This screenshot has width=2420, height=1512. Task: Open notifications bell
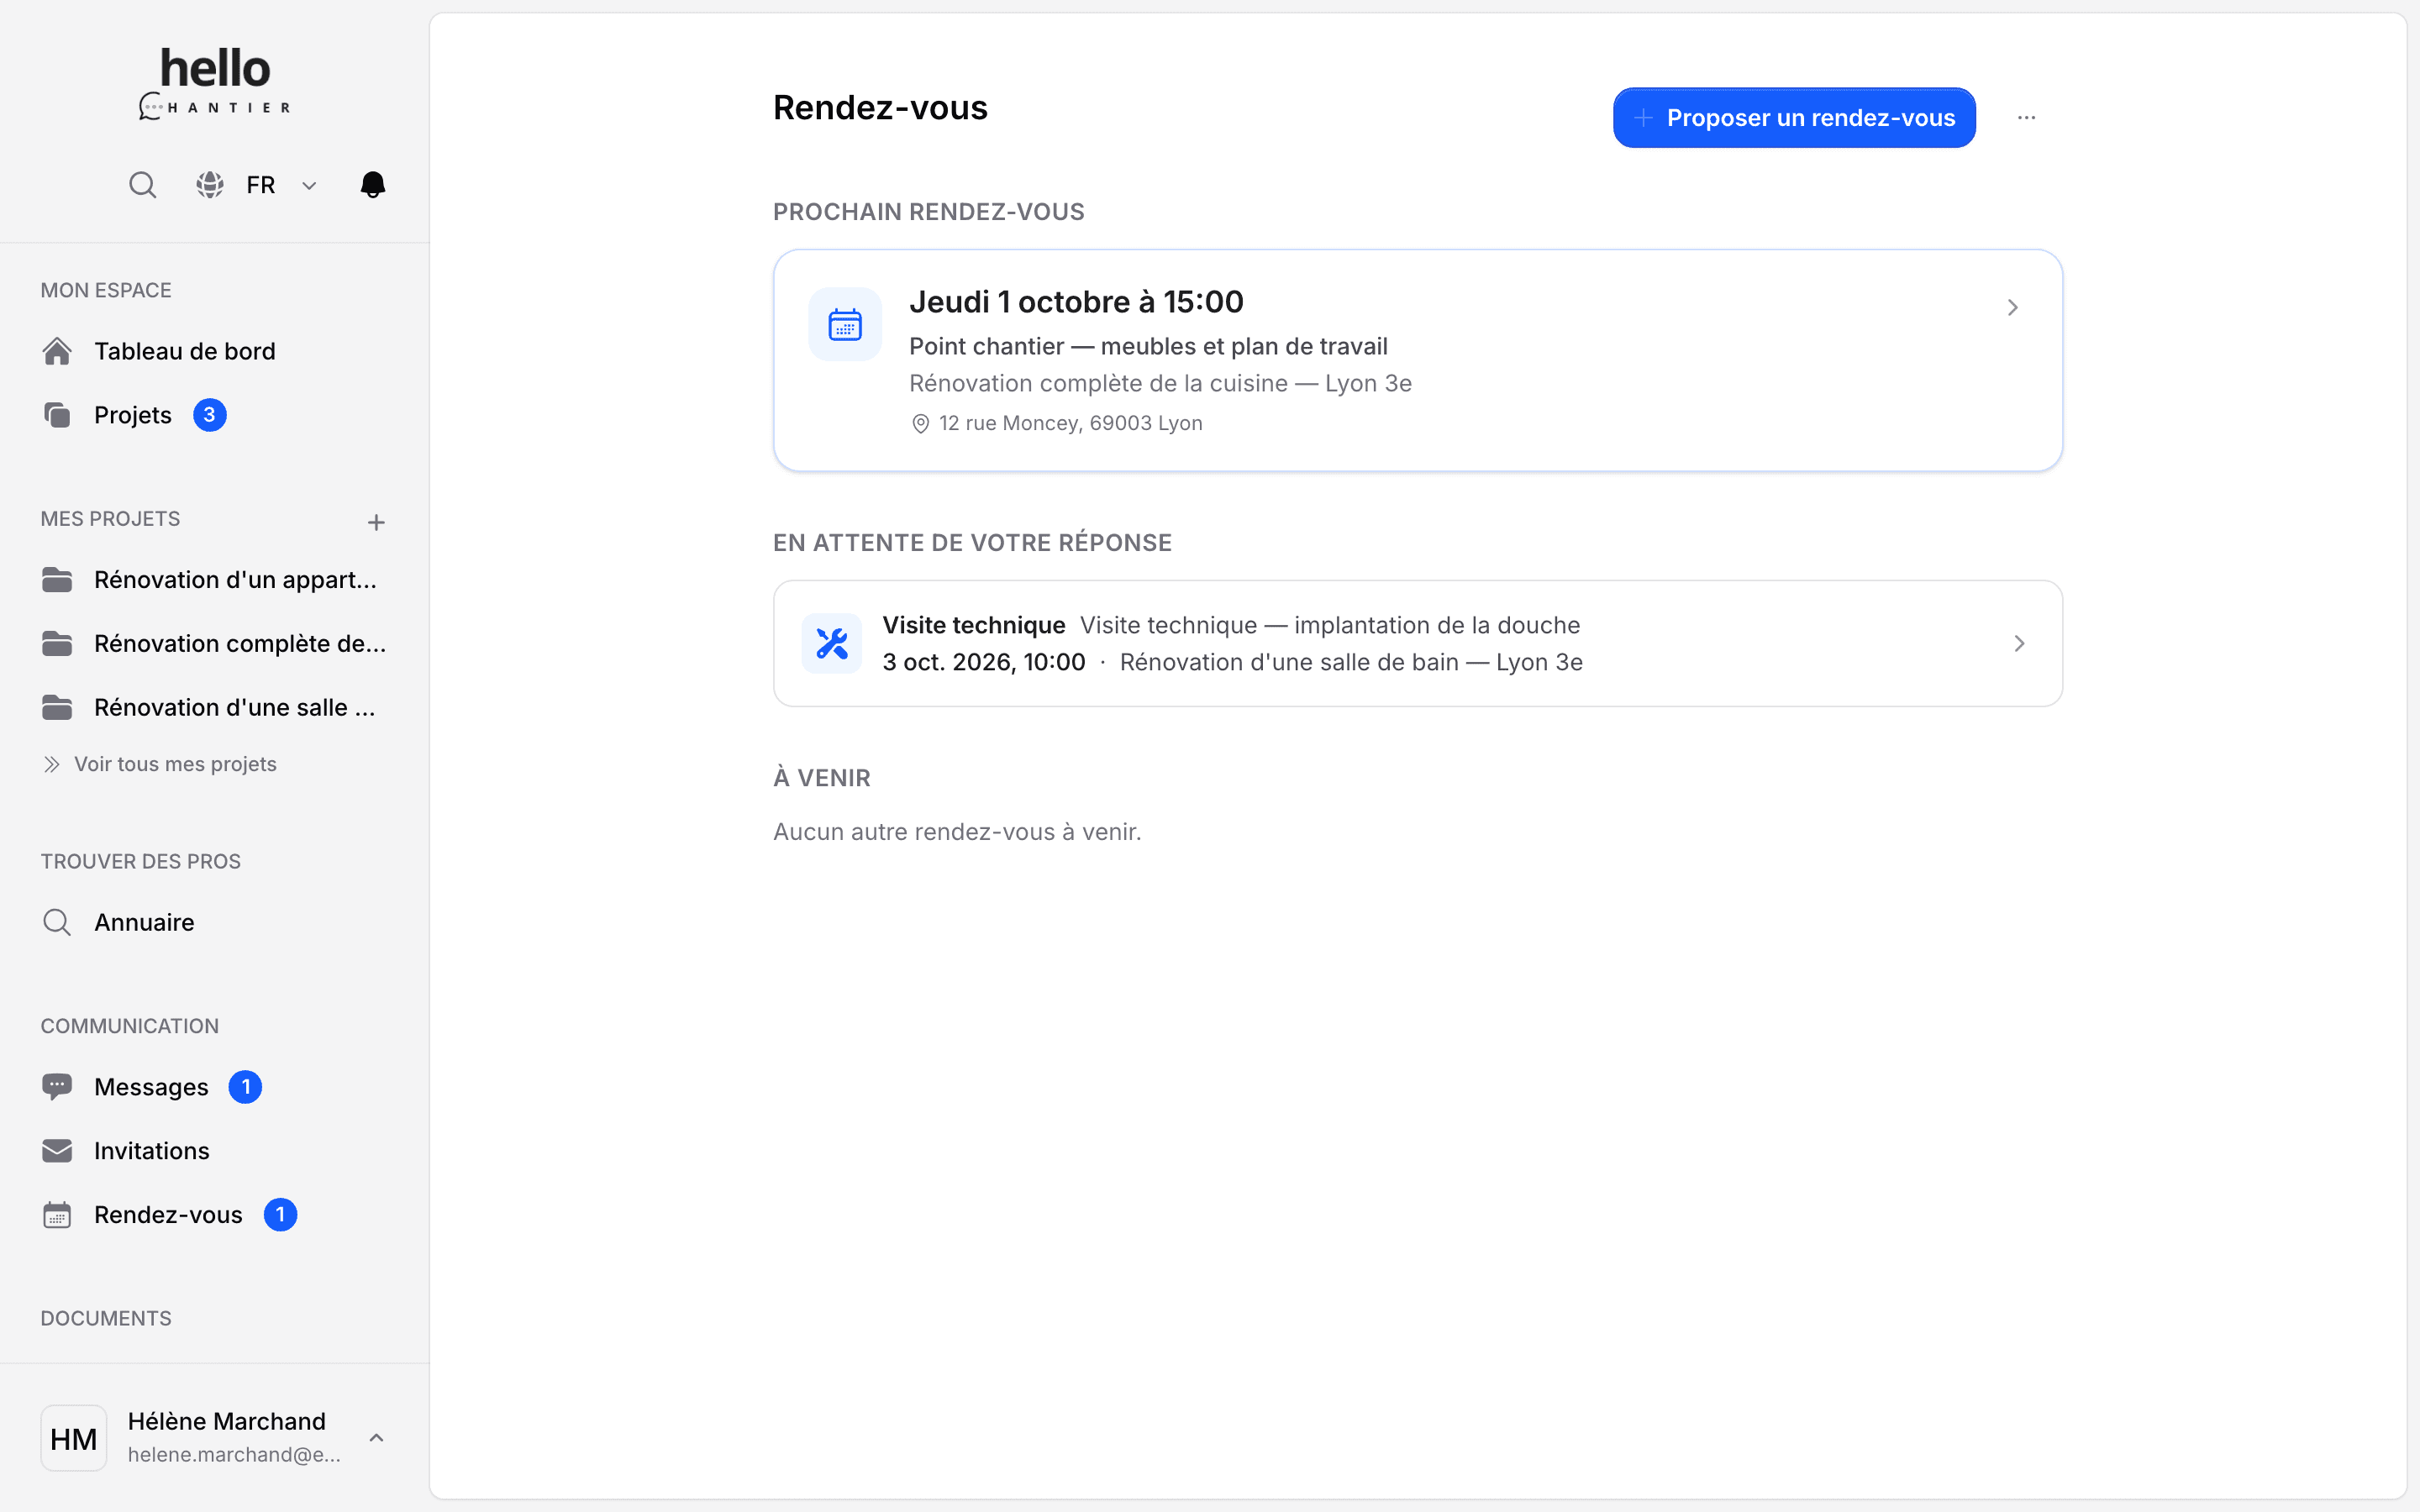373,185
